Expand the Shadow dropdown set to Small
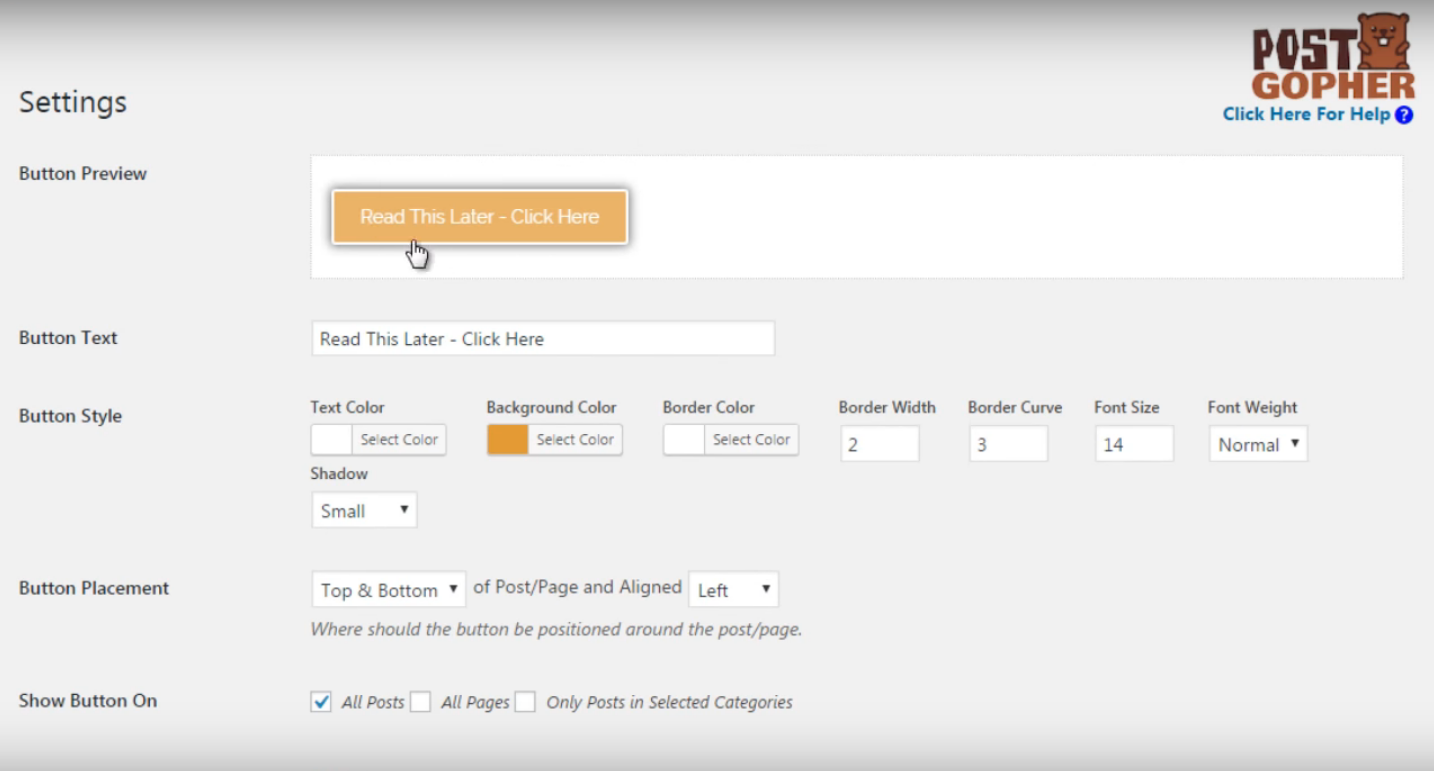This screenshot has height=771, width=1434. click(364, 511)
